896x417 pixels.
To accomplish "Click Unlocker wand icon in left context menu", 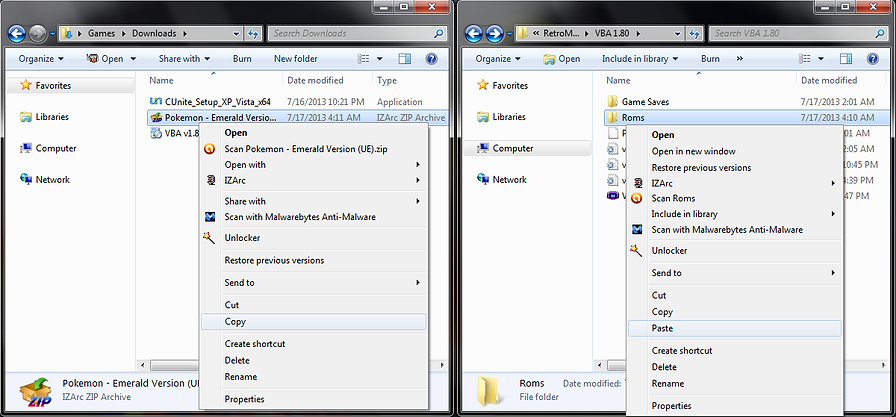I will pos(209,238).
